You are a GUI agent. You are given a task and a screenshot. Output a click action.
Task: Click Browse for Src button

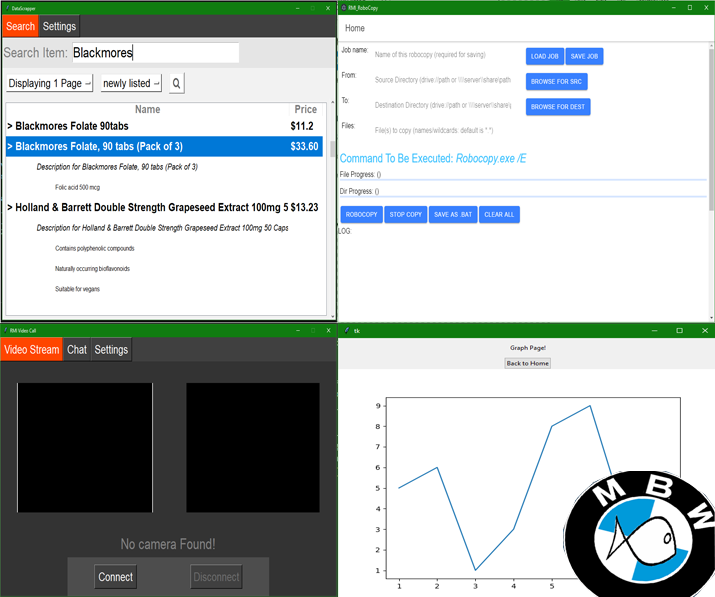(557, 82)
